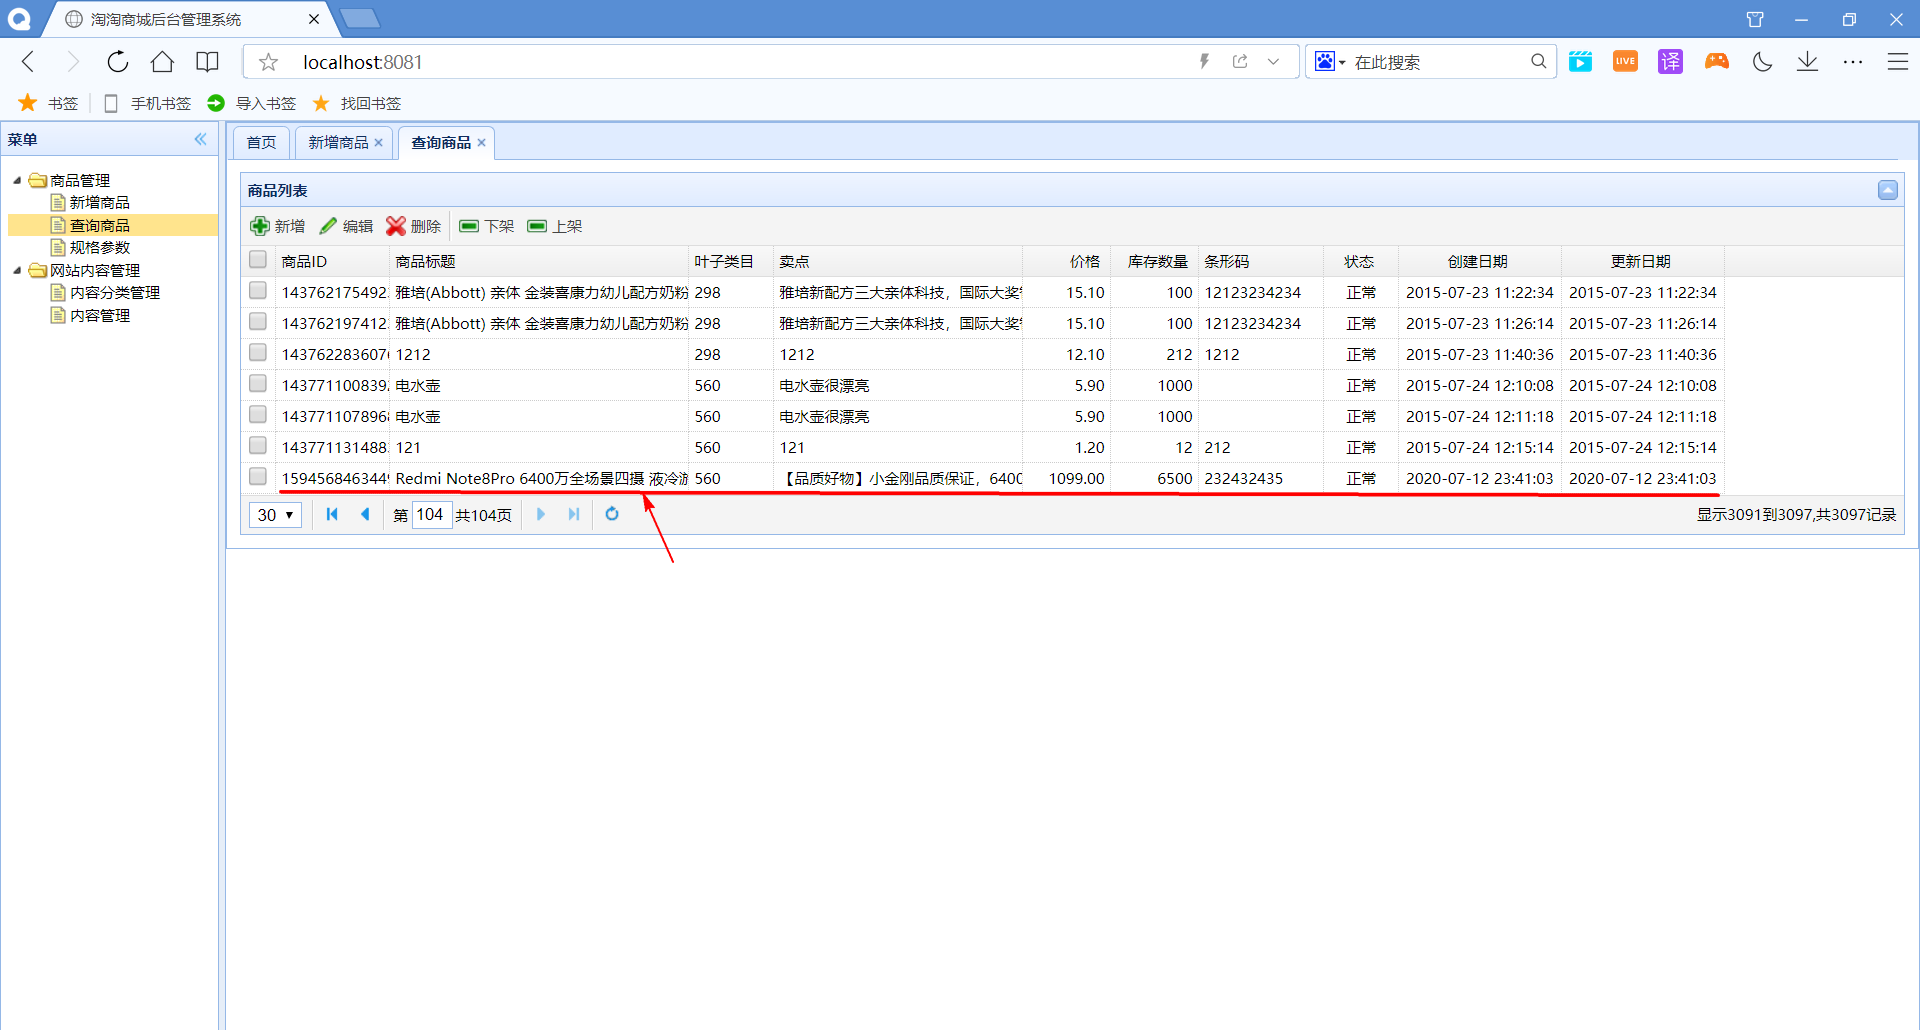This screenshot has width=1920, height=1030.
Task: Switch to the 首页 tab
Action: point(262,143)
